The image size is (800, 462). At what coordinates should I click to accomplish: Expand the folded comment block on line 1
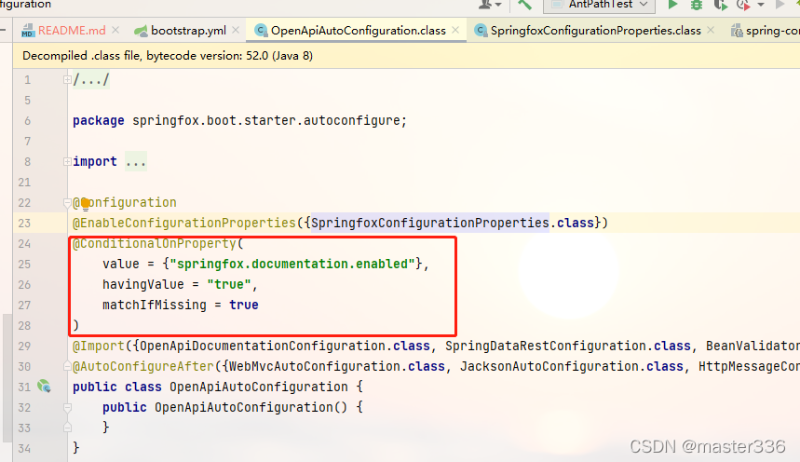[67, 80]
